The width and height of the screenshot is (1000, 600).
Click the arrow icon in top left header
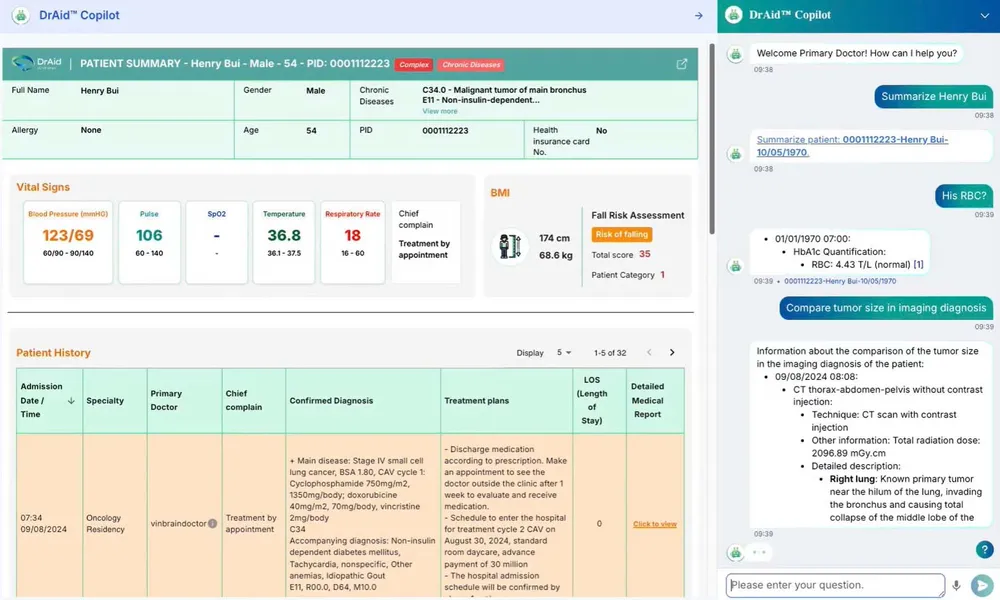click(x=699, y=15)
